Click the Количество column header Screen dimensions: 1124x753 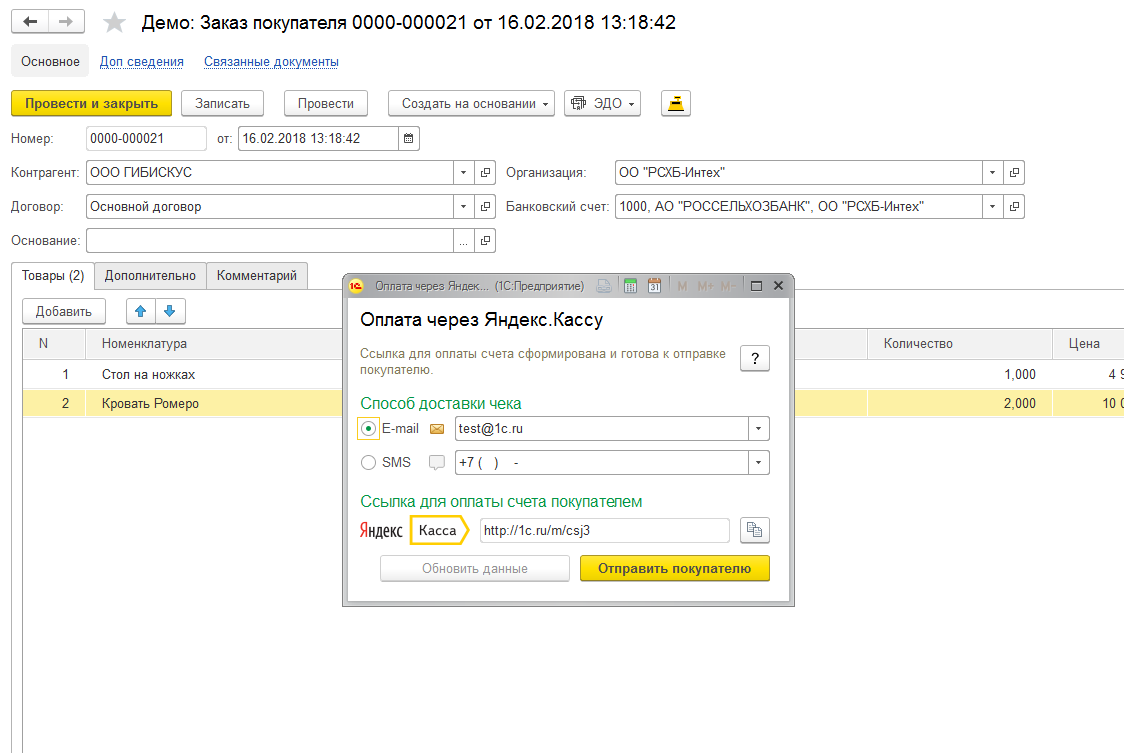click(x=960, y=344)
